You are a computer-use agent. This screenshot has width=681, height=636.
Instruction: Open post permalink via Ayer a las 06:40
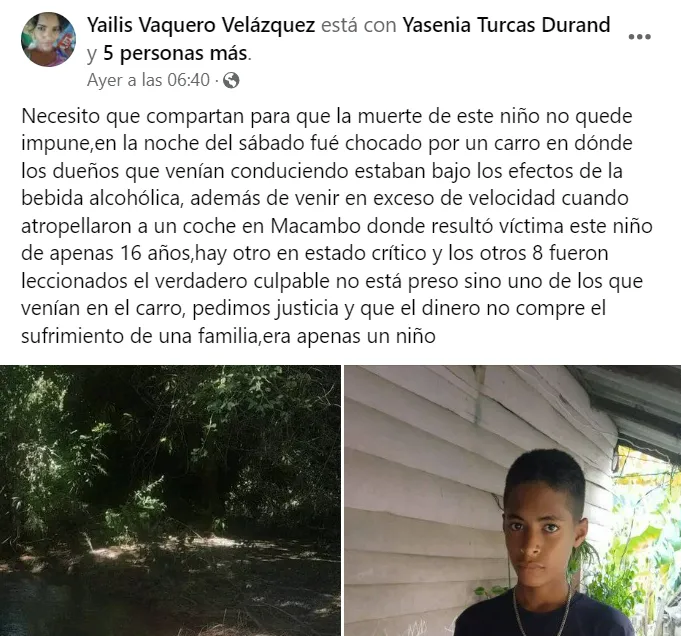(148, 80)
